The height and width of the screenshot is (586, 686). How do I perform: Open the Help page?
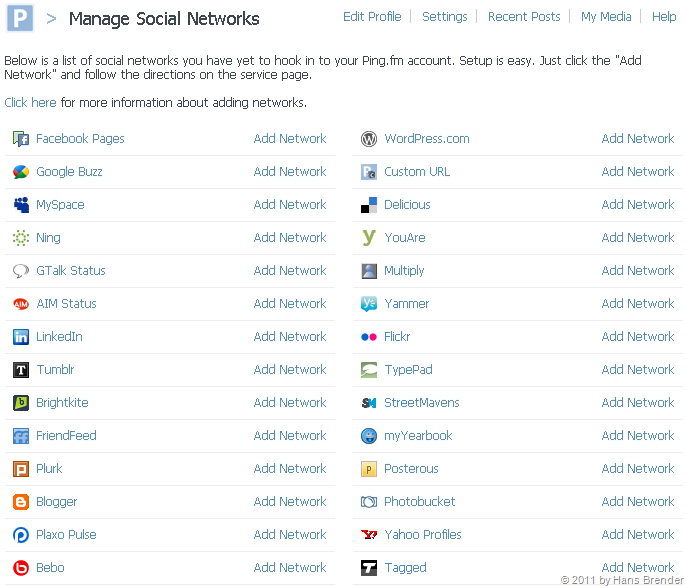click(x=664, y=17)
